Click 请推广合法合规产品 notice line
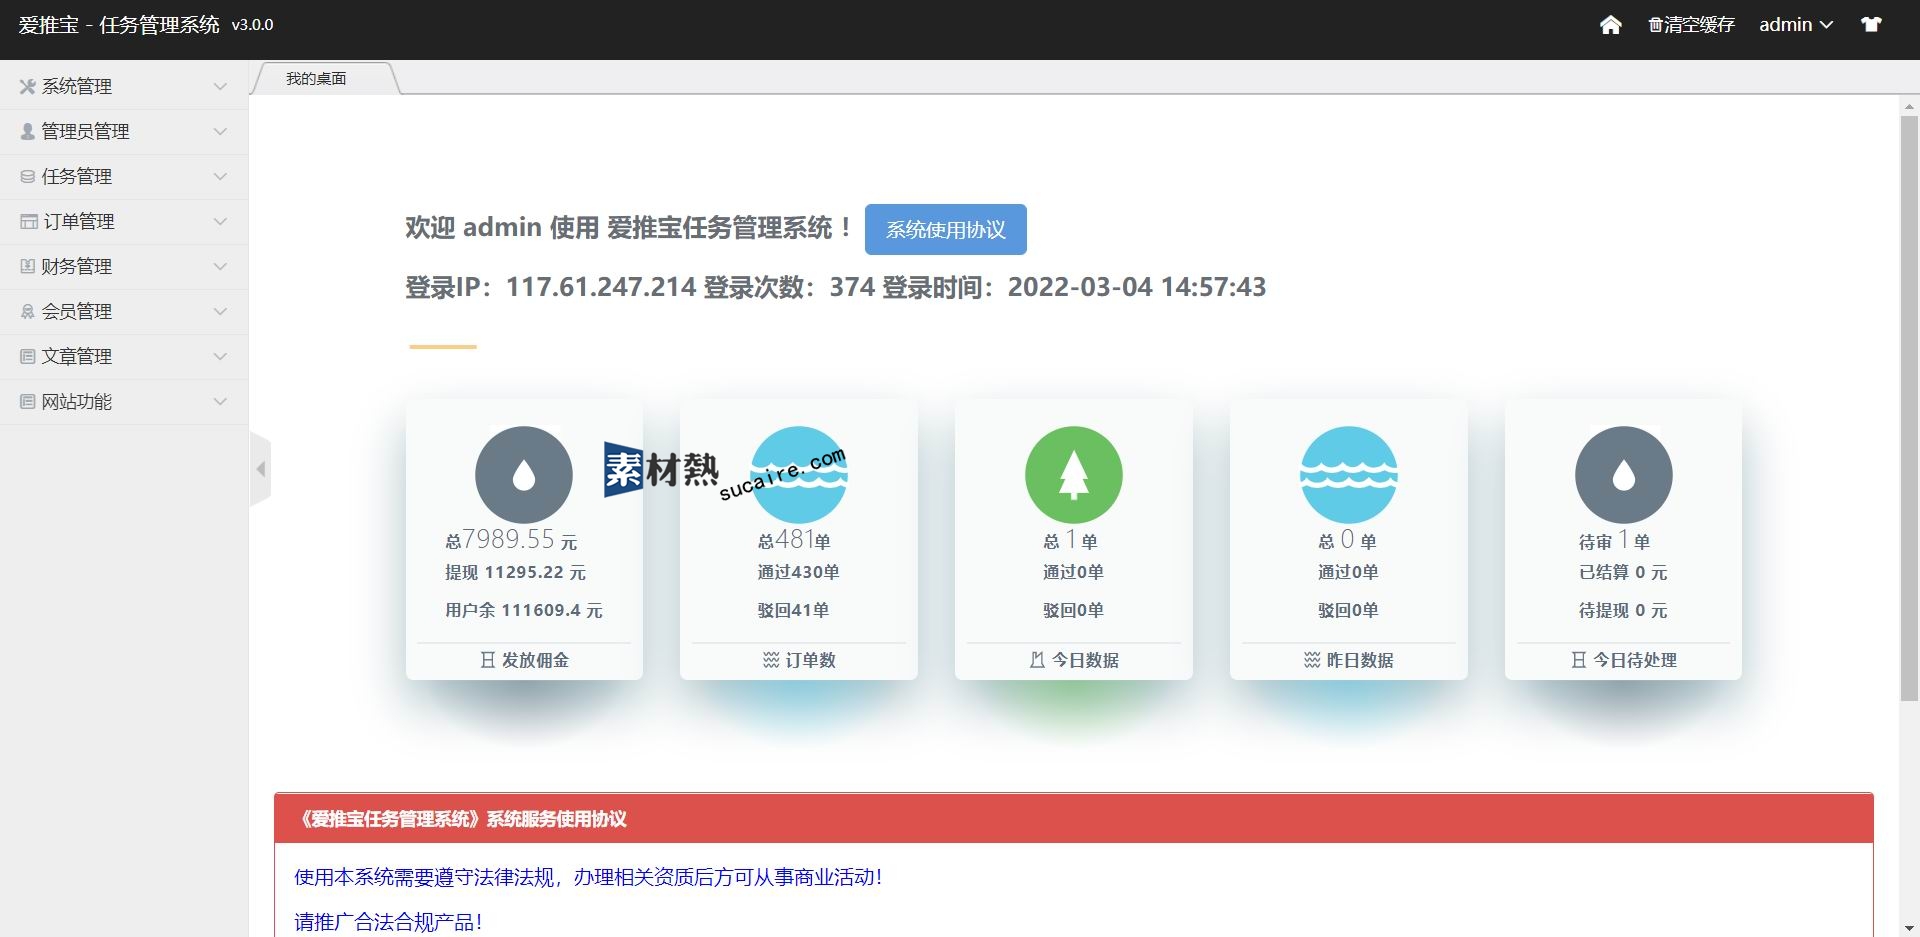Image resolution: width=1920 pixels, height=937 pixels. point(388,922)
